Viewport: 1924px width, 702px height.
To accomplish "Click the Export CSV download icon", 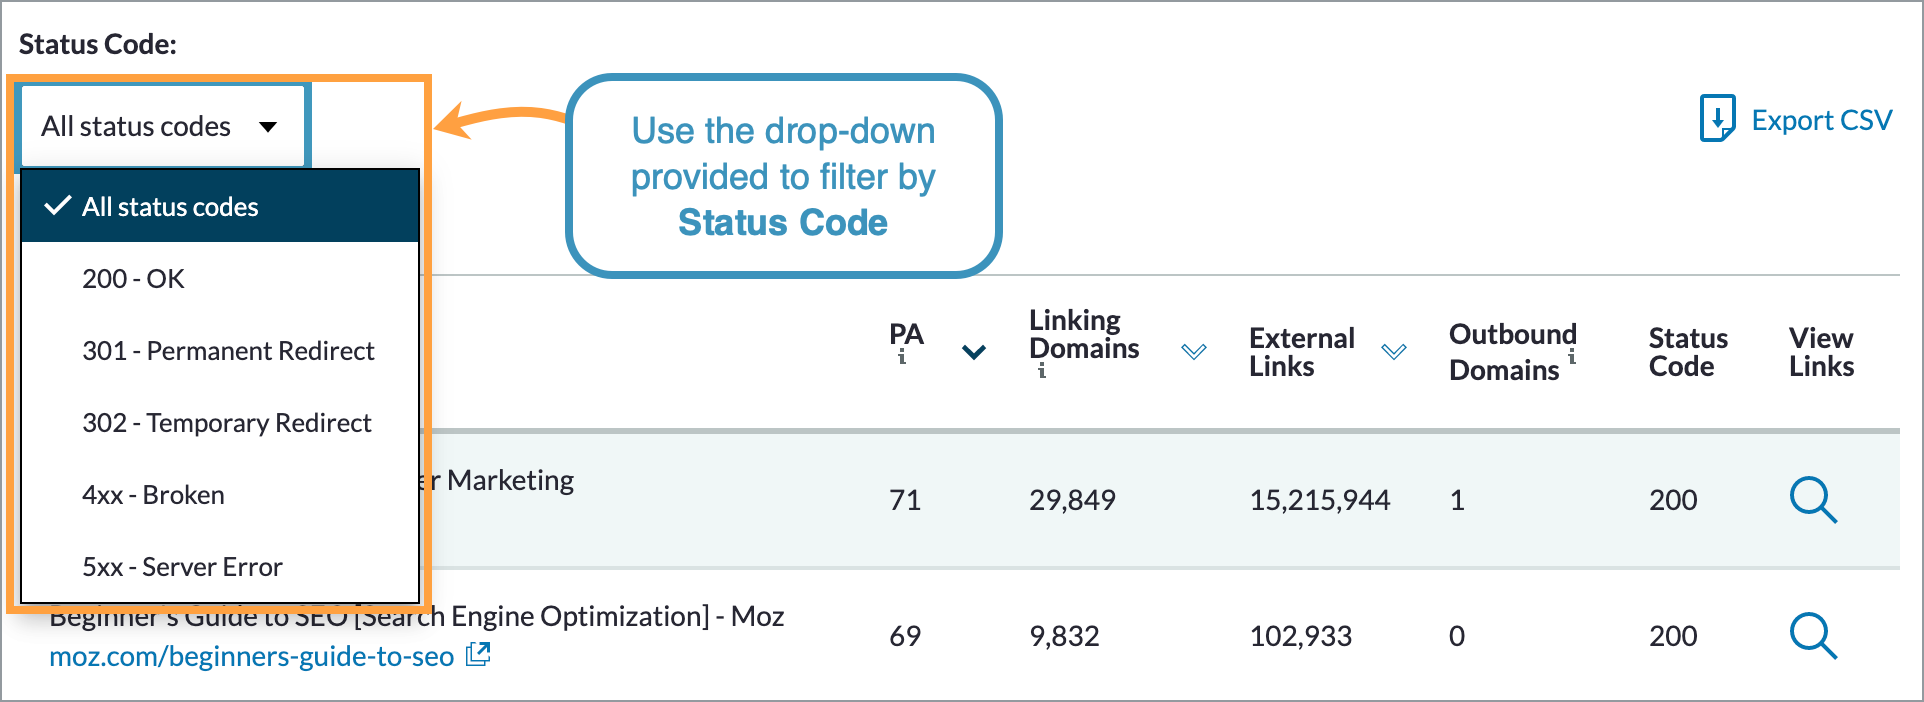I will click(1717, 119).
